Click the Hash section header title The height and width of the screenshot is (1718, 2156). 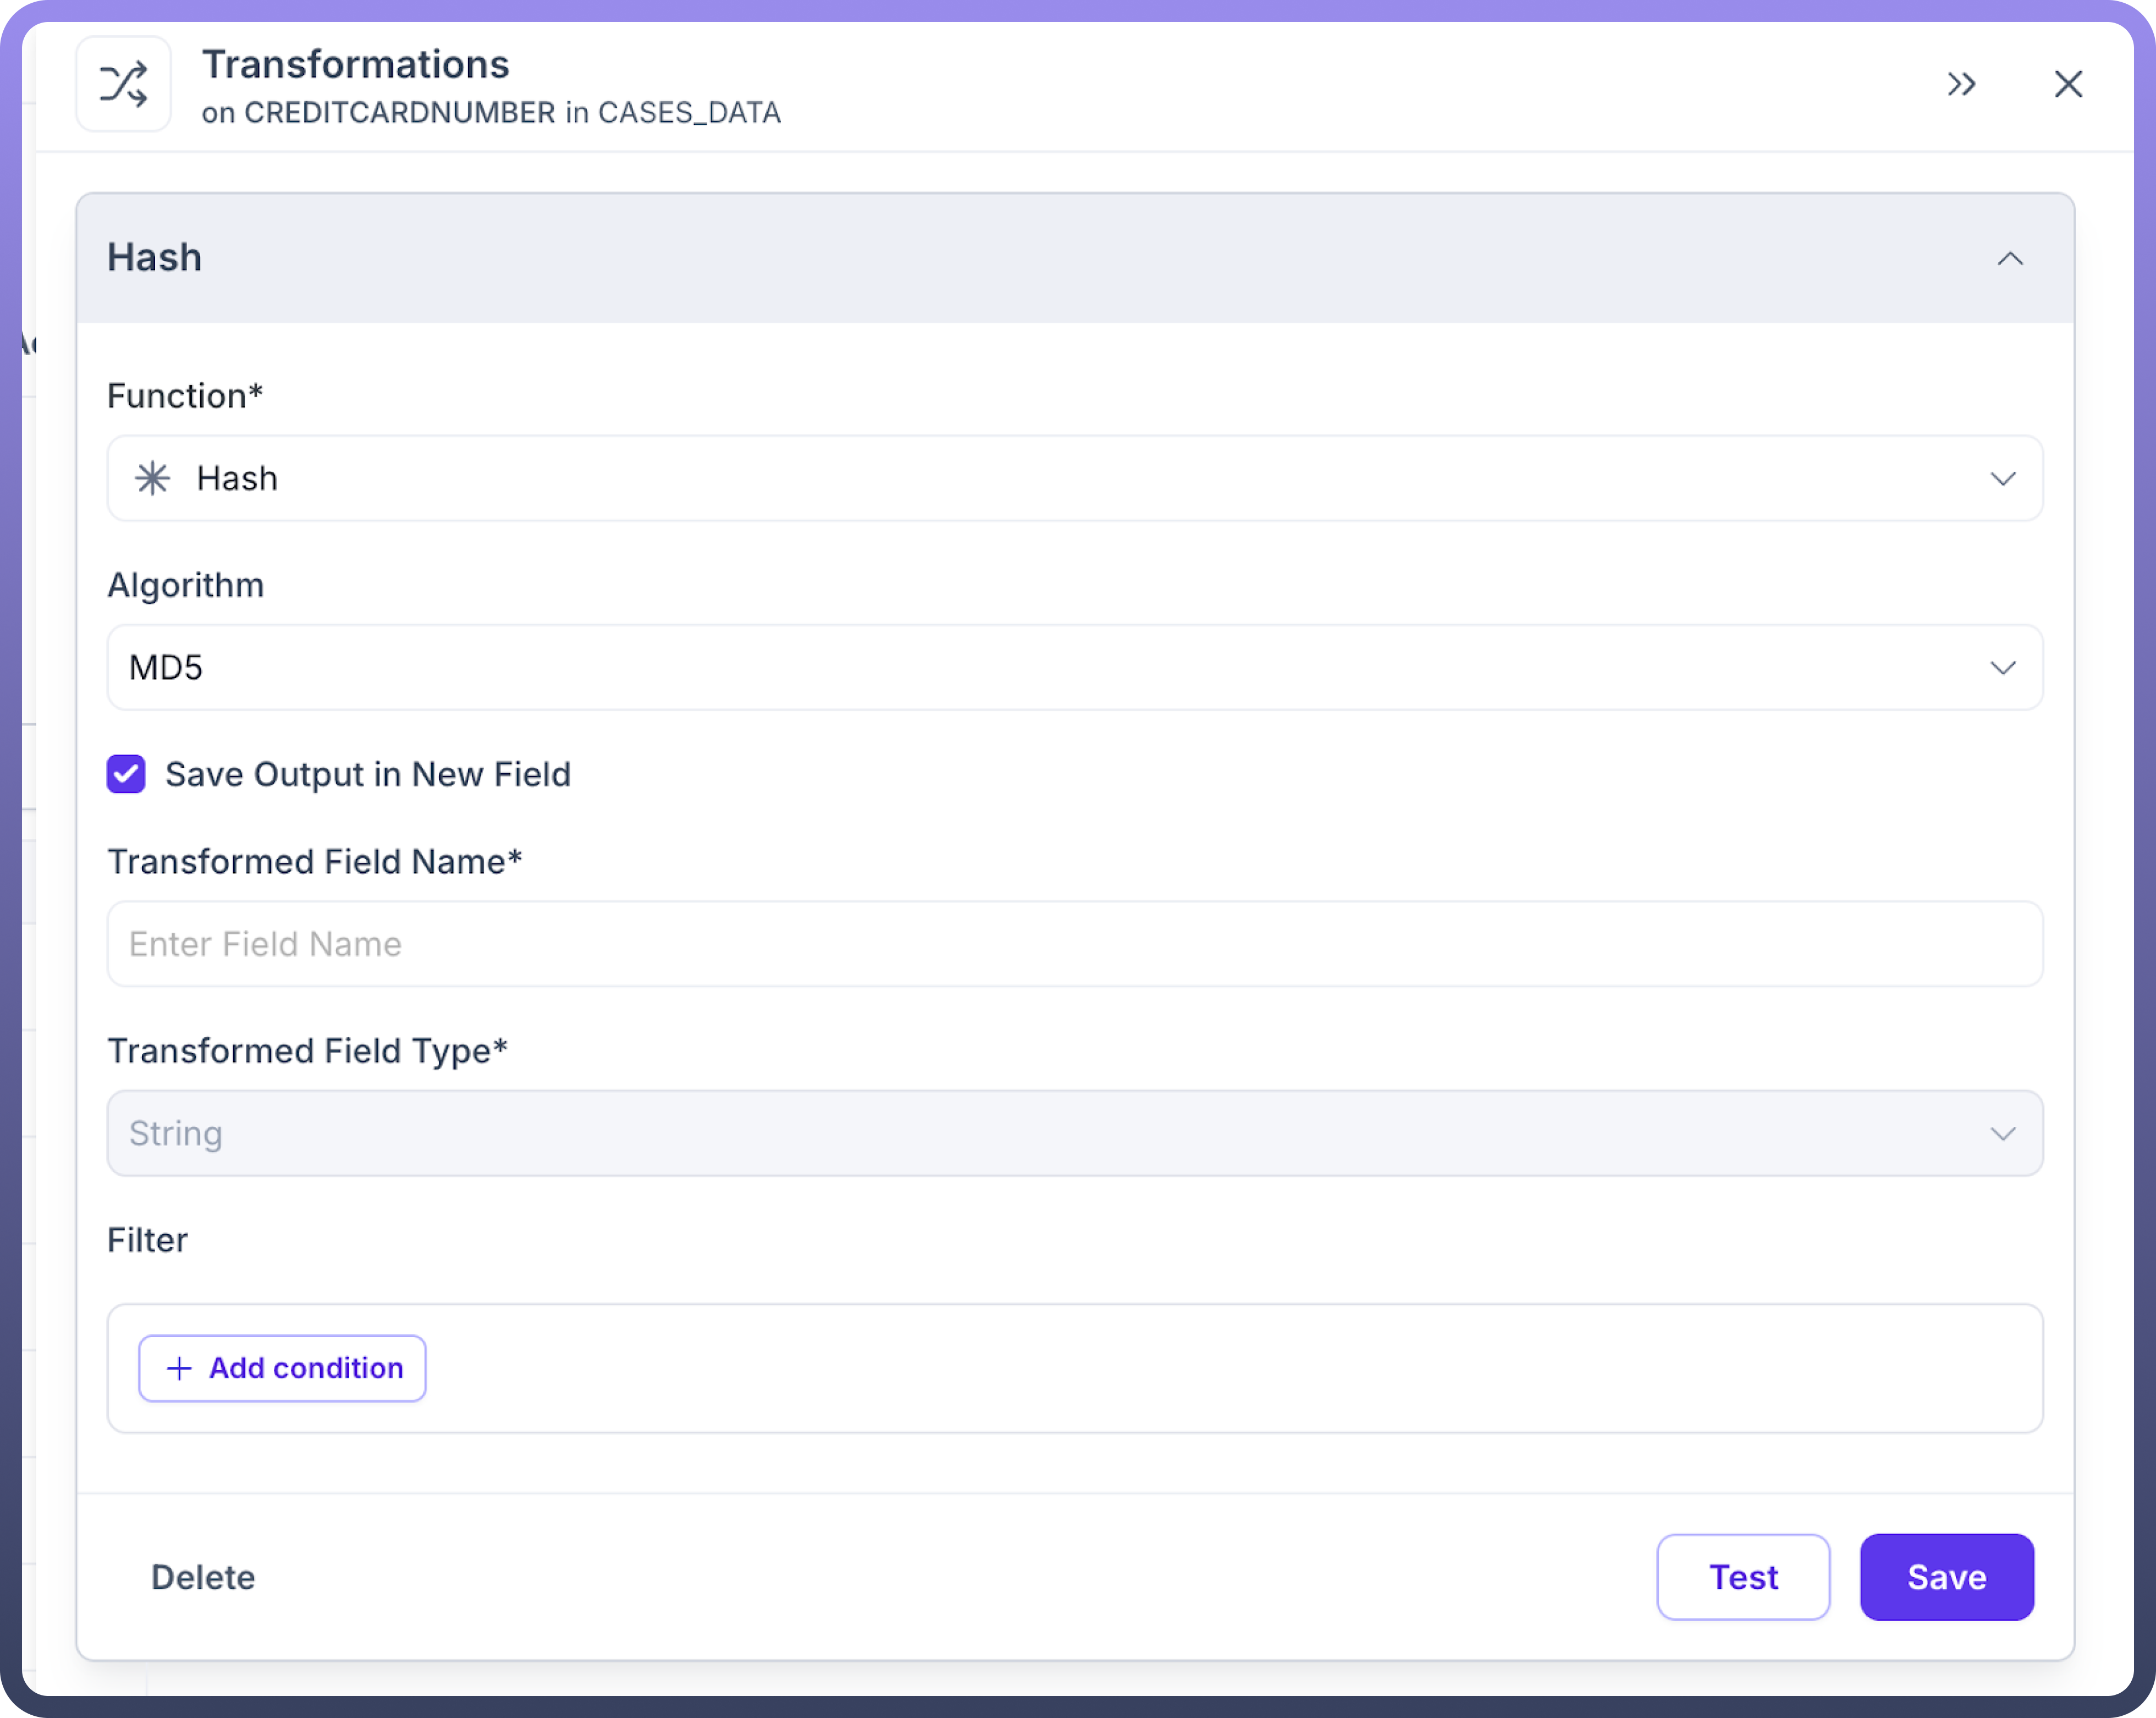point(155,258)
